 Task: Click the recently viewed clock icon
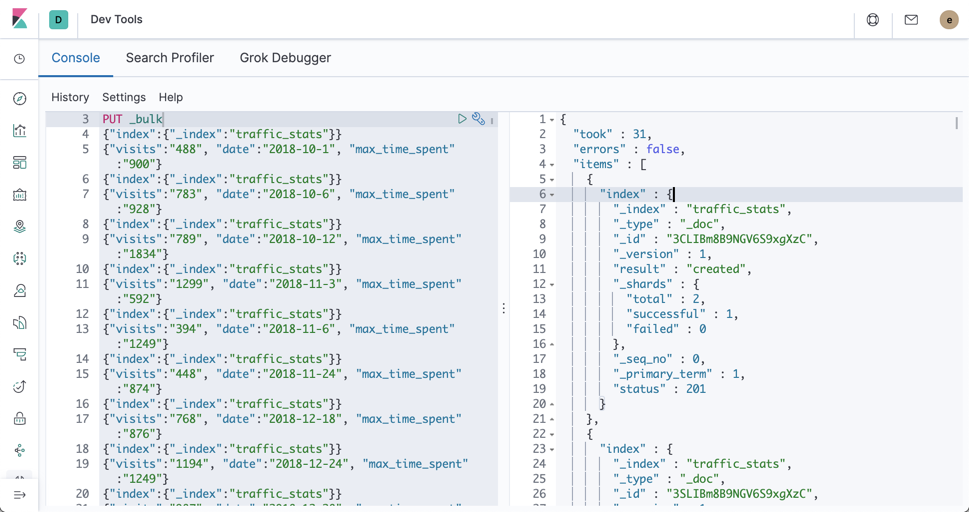[x=20, y=59]
